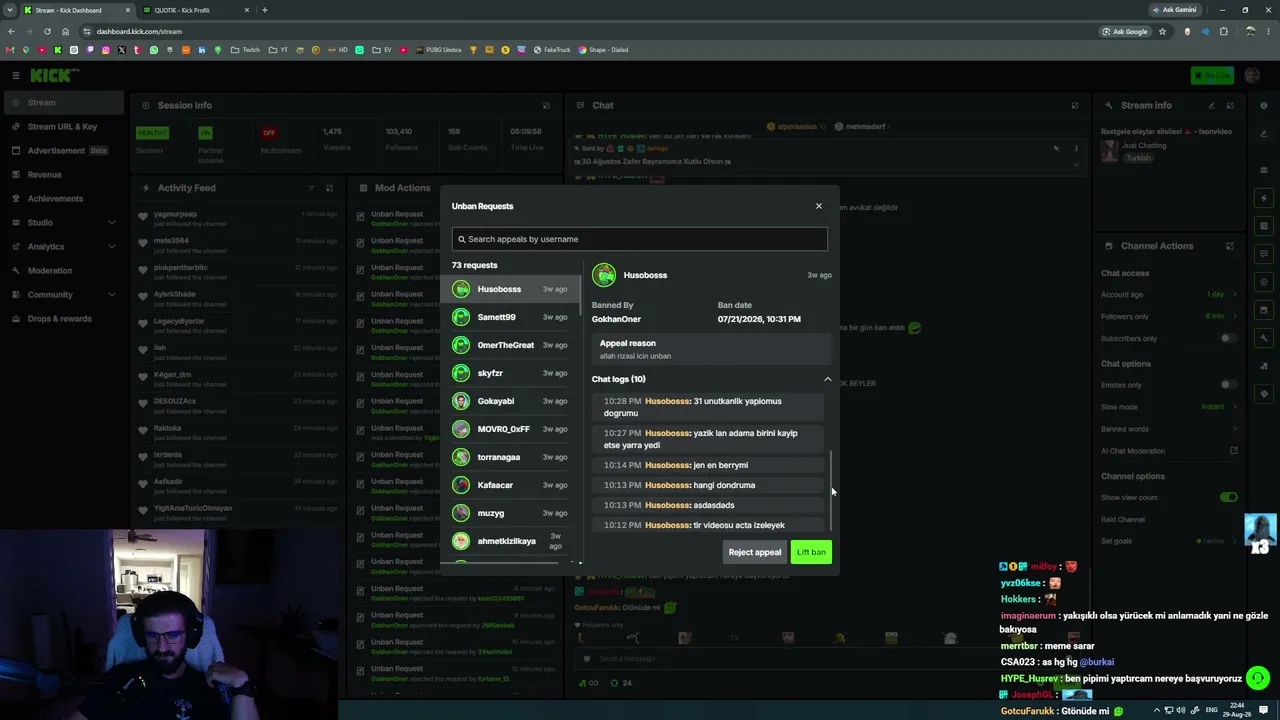1280x720 pixels.
Task: Open the PUBG Umbra bookmark
Action: pyautogui.click(x=439, y=50)
